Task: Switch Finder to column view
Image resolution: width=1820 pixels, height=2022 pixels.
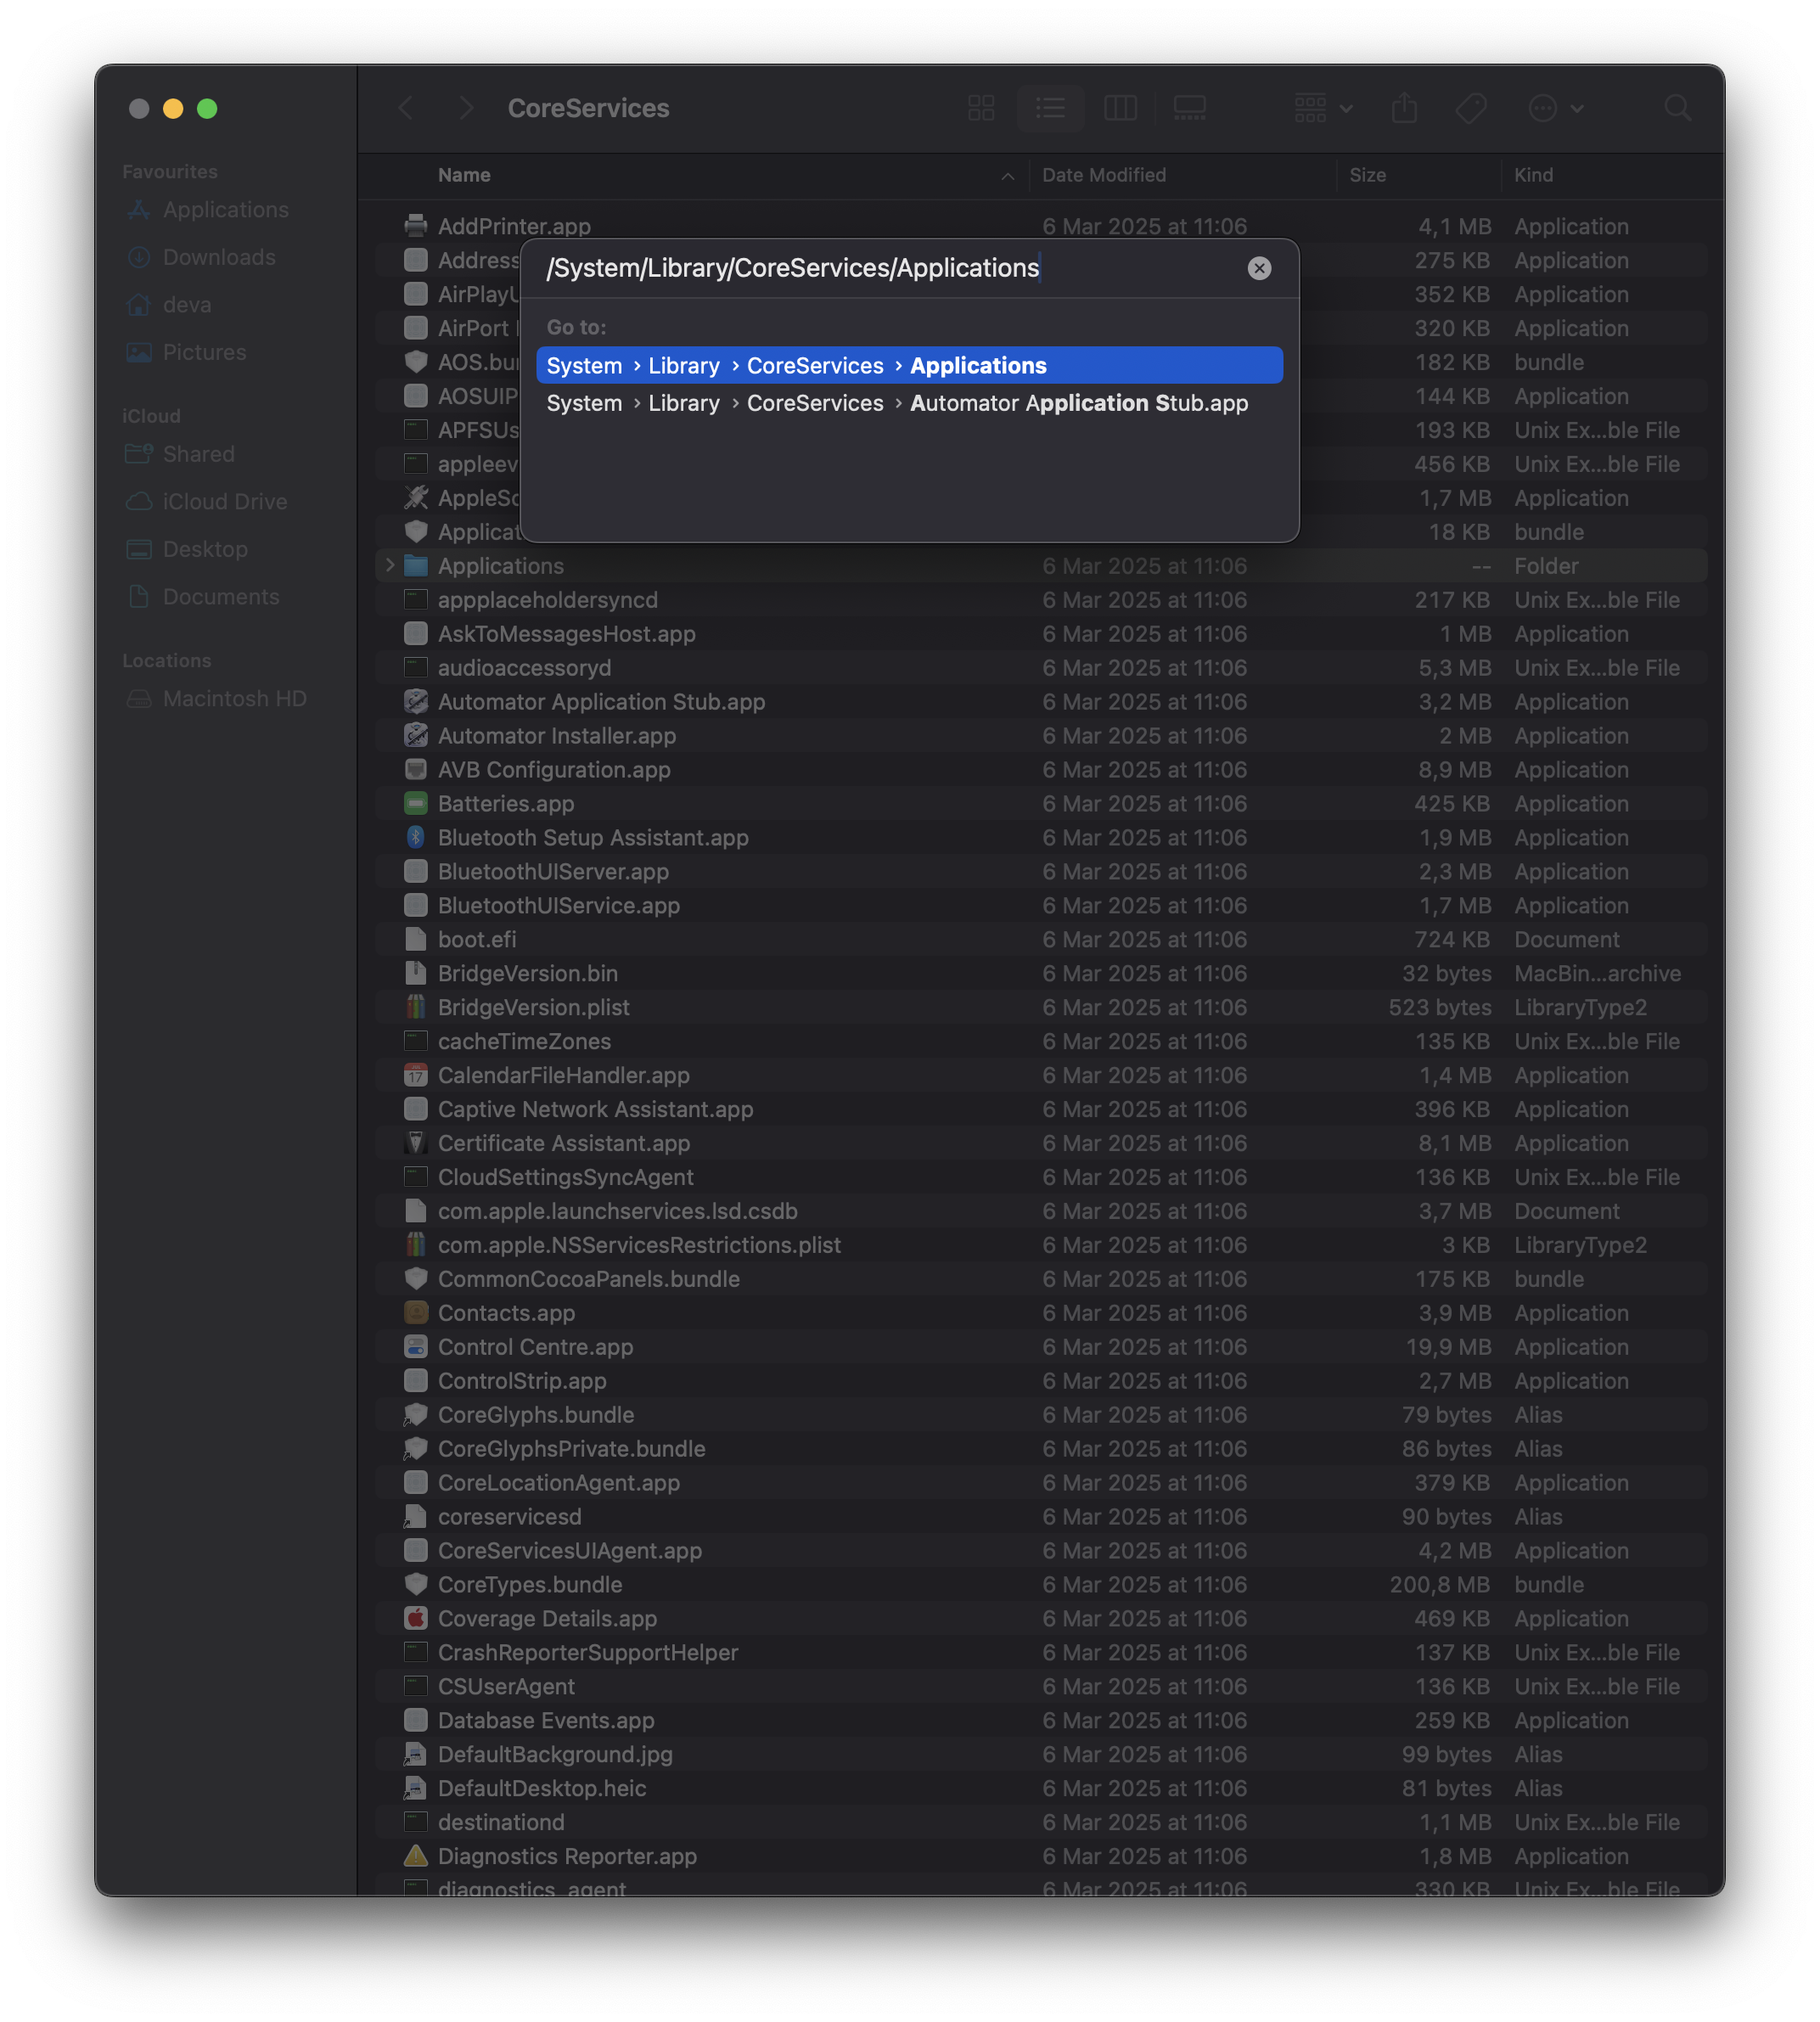Action: (1119, 108)
